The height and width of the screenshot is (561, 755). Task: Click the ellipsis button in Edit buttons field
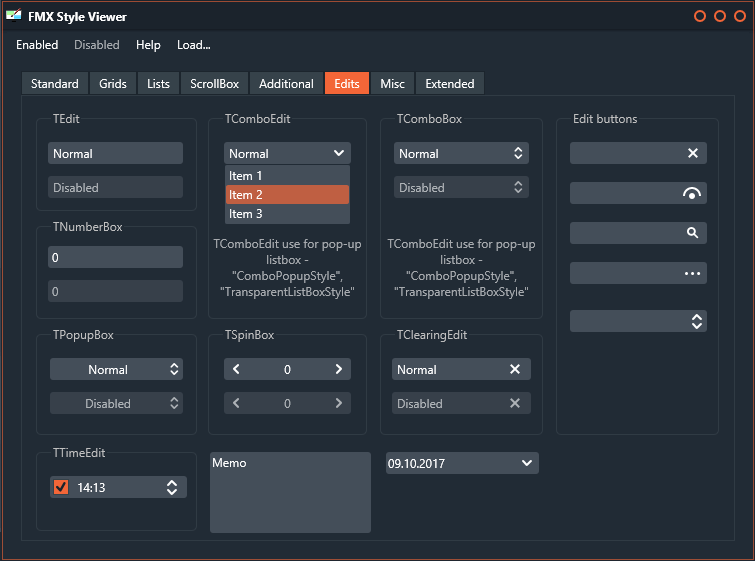[x=692, y=274]
